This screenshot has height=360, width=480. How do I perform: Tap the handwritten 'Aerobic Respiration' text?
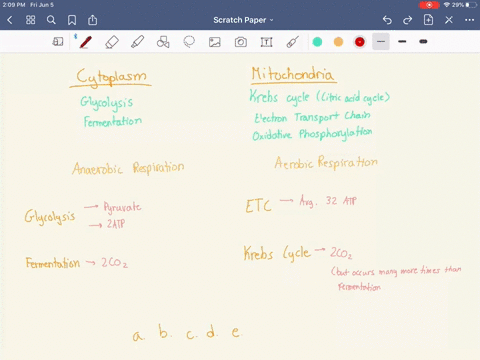[326, 162]
